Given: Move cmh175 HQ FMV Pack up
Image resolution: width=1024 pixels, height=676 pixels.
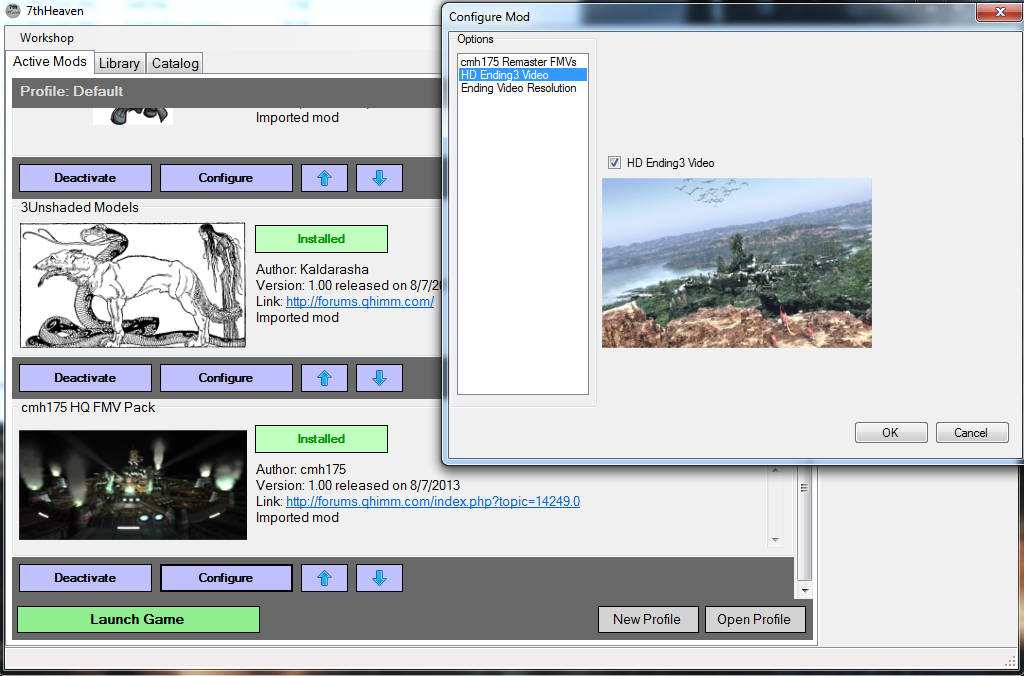Looking at the screenshot, I should pos(324,578).
